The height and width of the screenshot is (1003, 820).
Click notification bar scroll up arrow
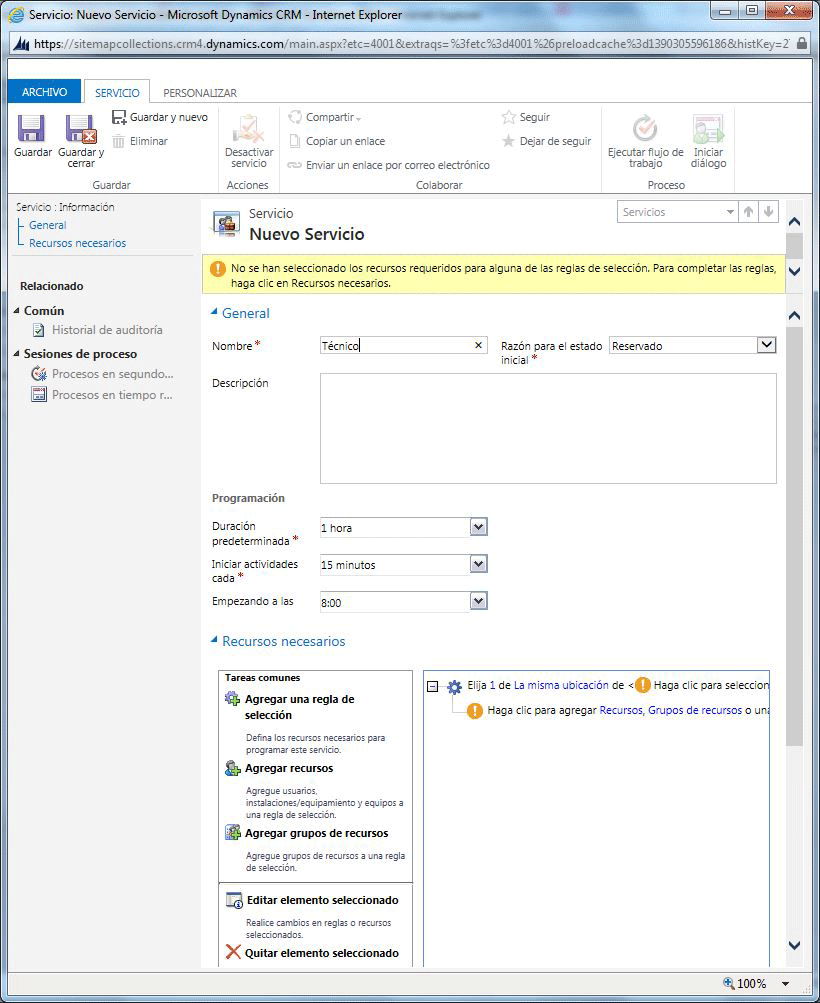794,222
